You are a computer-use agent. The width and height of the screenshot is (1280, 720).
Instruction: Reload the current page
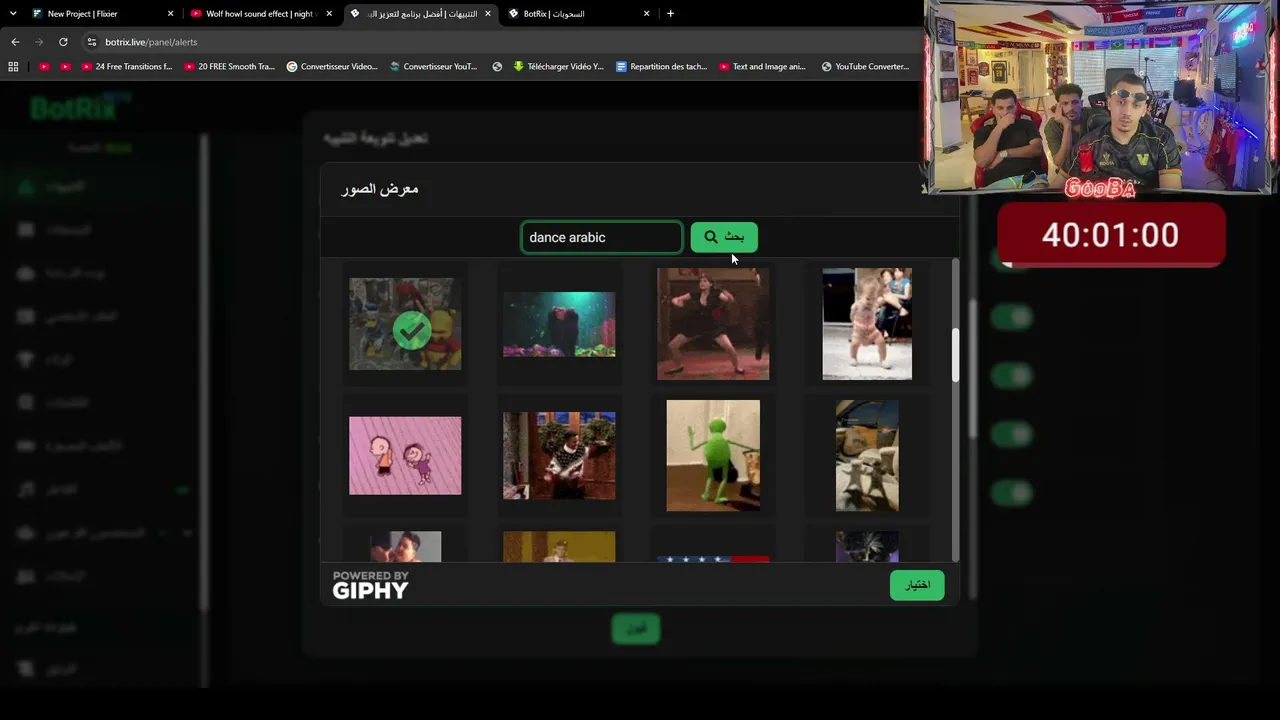click(x=63, y=42)
